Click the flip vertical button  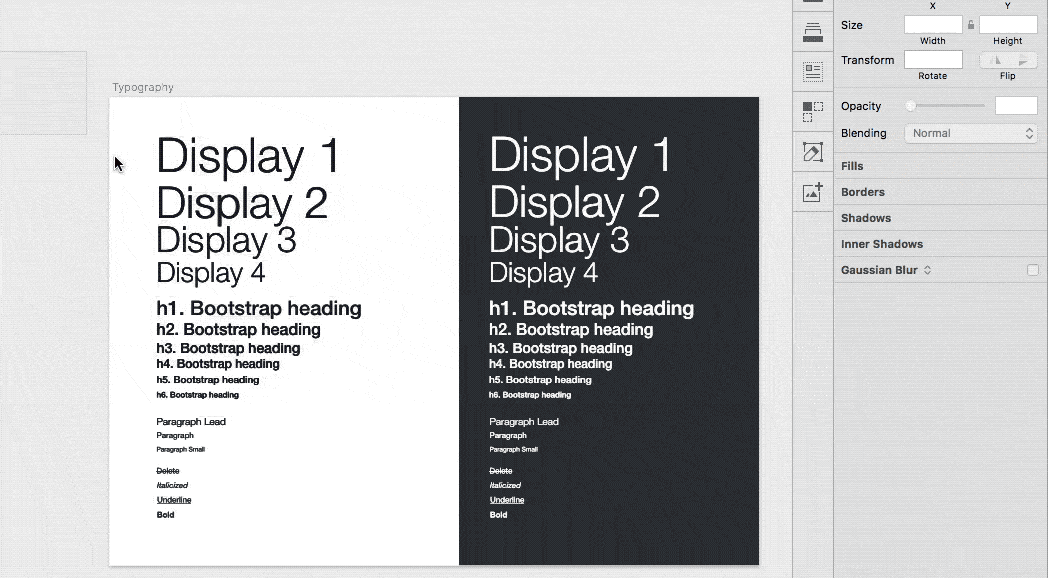[x=1023, y=60]
